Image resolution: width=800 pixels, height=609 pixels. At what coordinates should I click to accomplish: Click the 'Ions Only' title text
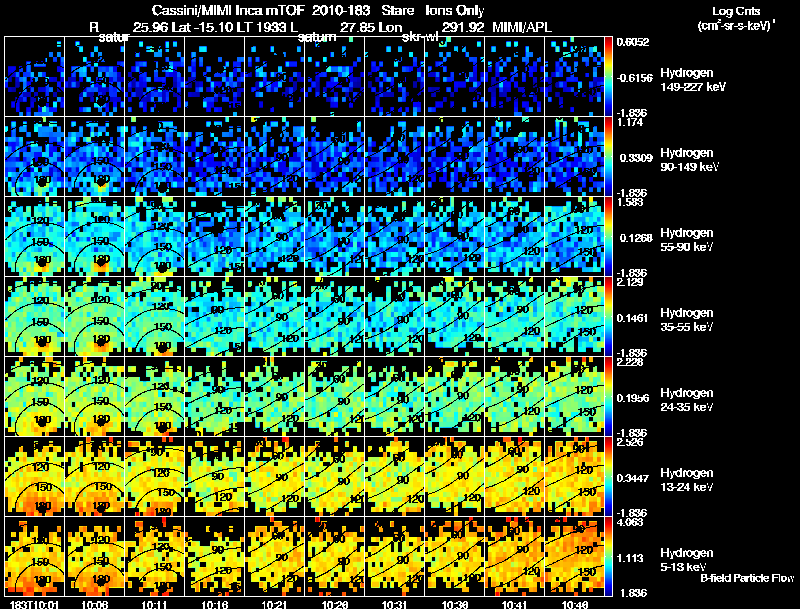pos(455,10)
